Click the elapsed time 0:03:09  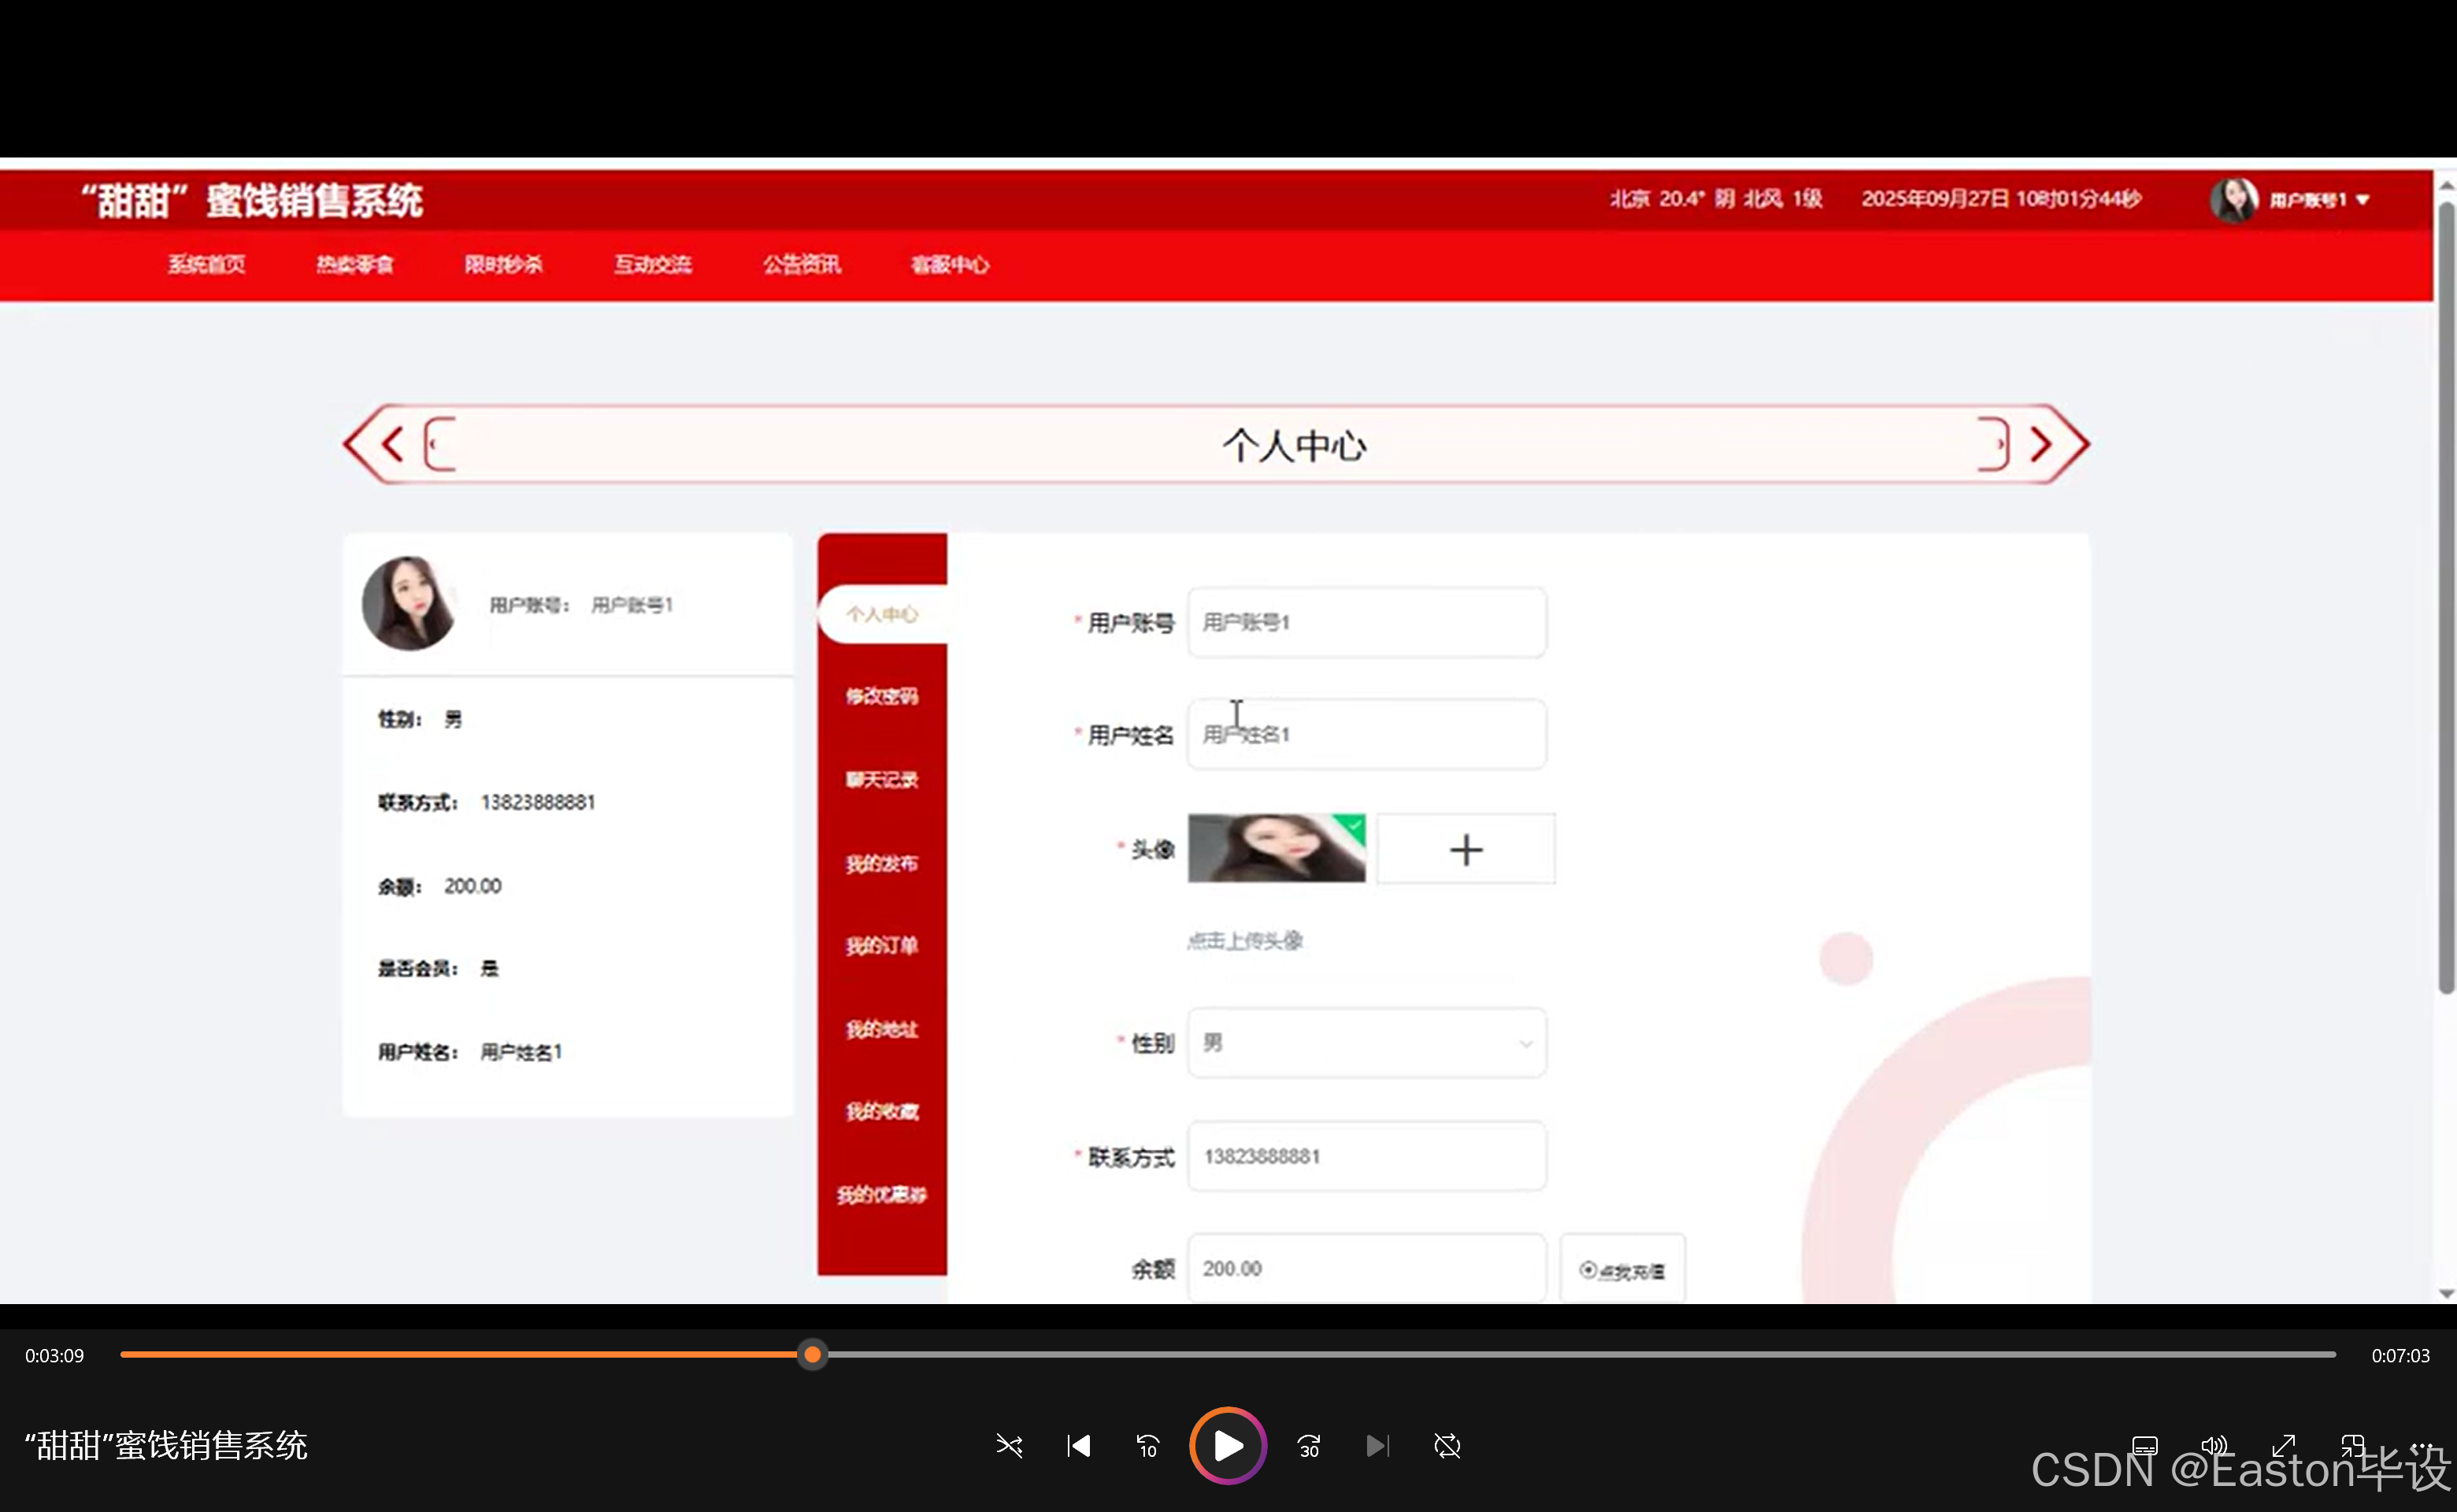tap(55, 1356)
